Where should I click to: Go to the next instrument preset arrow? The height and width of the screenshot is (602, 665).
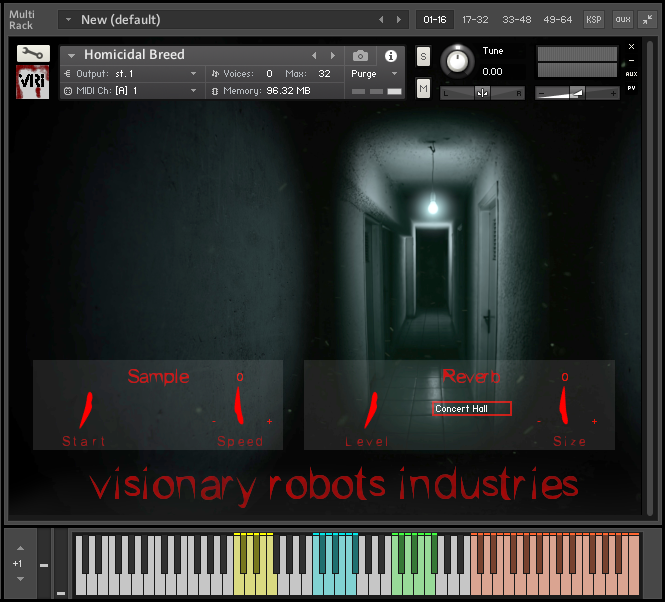(332, 56)
